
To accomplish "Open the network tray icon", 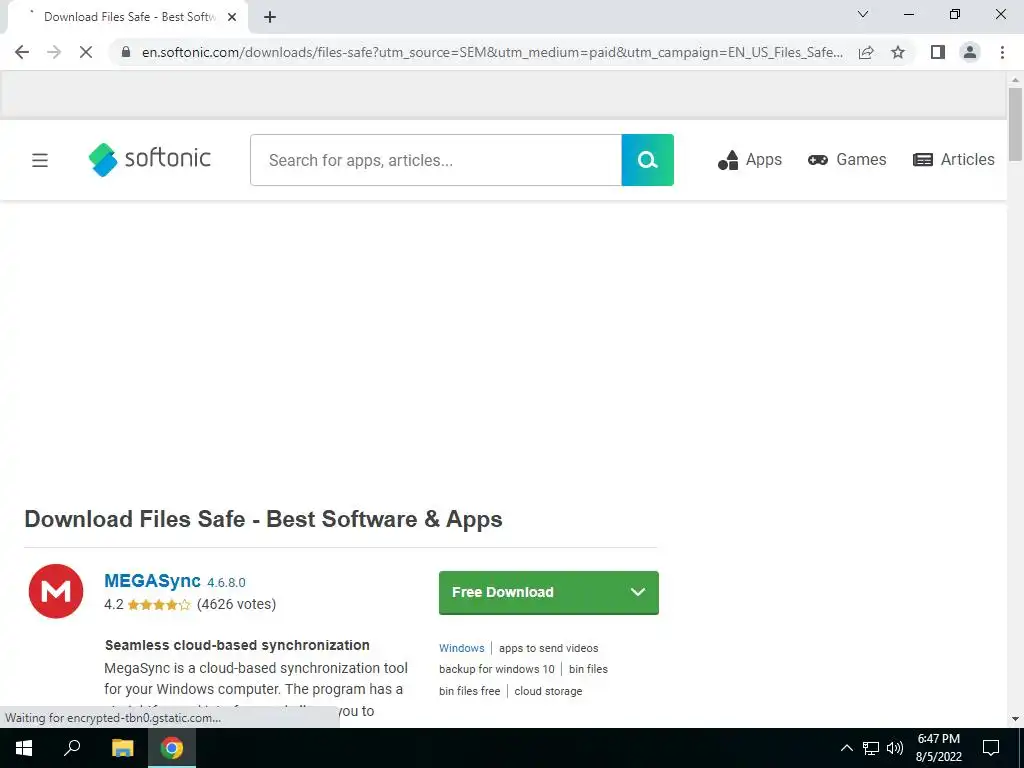I will tap(871, 748).
